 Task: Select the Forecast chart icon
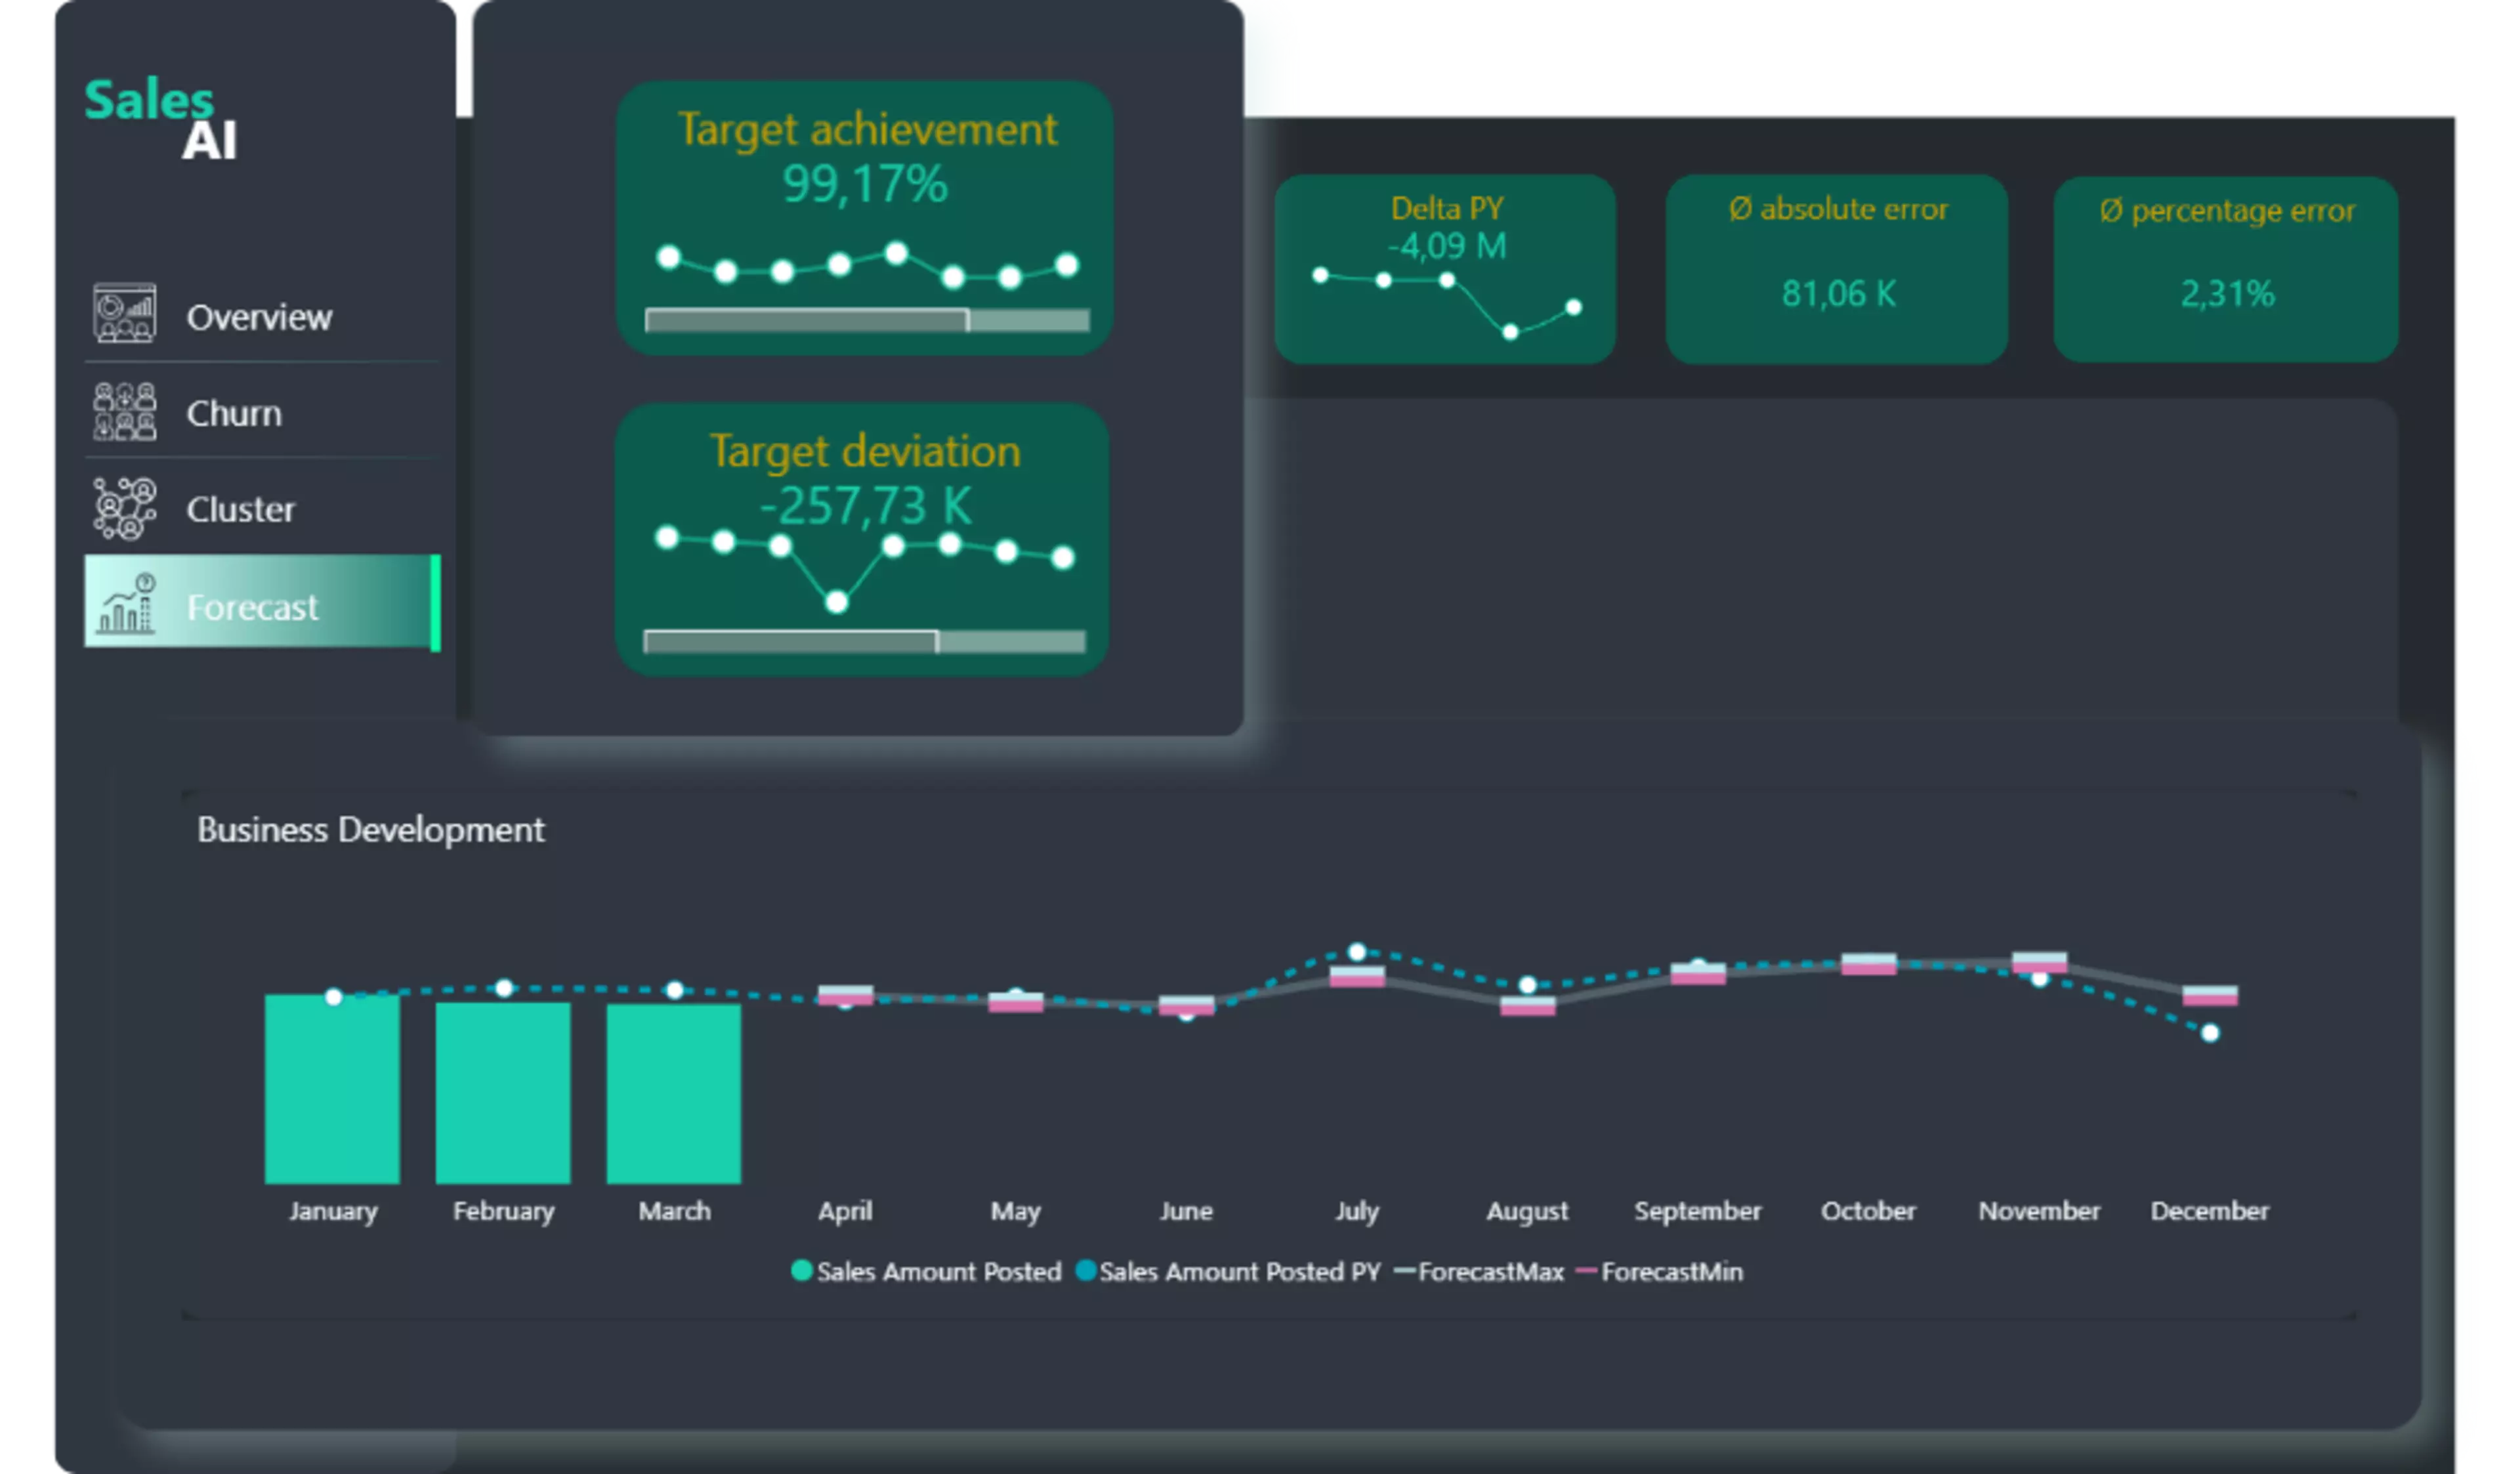(x=126, y=604)
